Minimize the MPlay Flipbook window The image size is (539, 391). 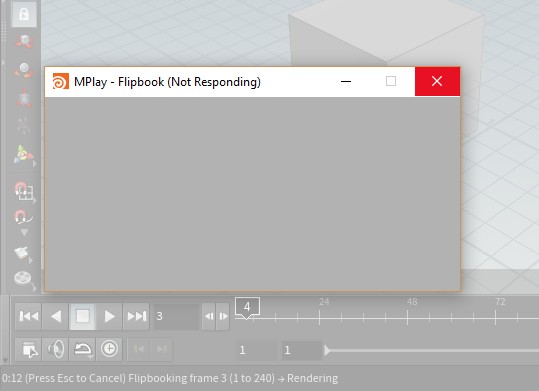coord(346,82)
